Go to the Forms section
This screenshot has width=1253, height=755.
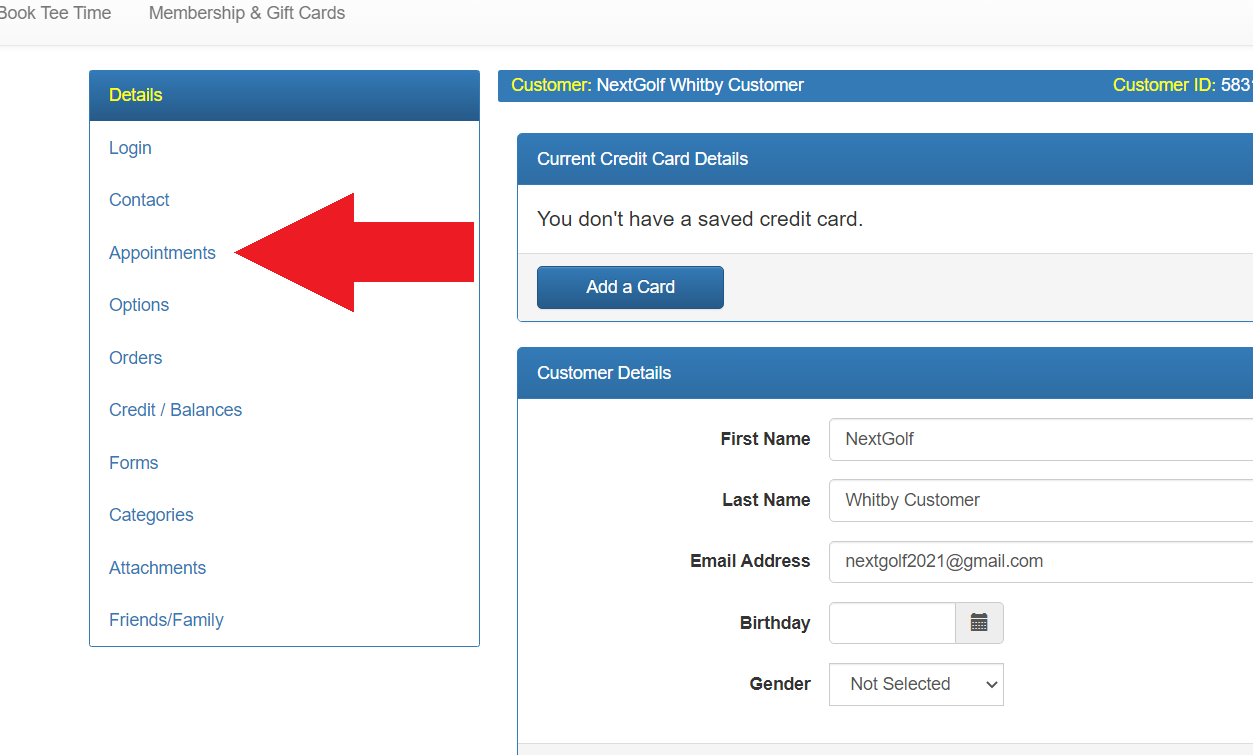[x=133, y=463]
